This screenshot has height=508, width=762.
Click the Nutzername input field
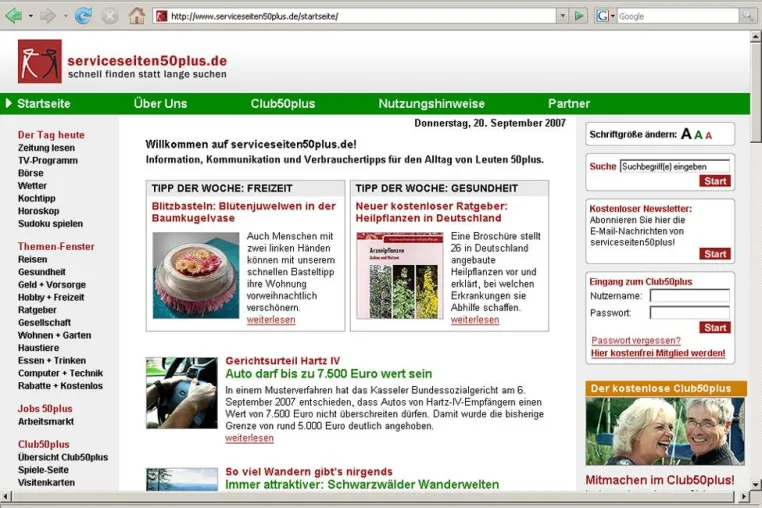690,296
